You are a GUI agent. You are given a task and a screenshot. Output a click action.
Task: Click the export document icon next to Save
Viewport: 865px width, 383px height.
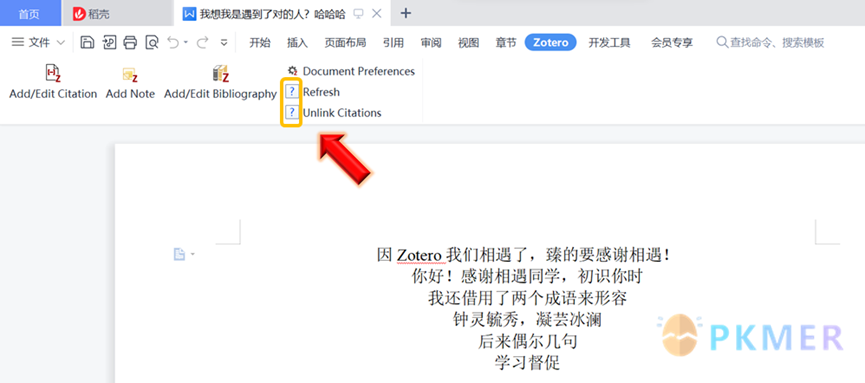coord(109,42)
